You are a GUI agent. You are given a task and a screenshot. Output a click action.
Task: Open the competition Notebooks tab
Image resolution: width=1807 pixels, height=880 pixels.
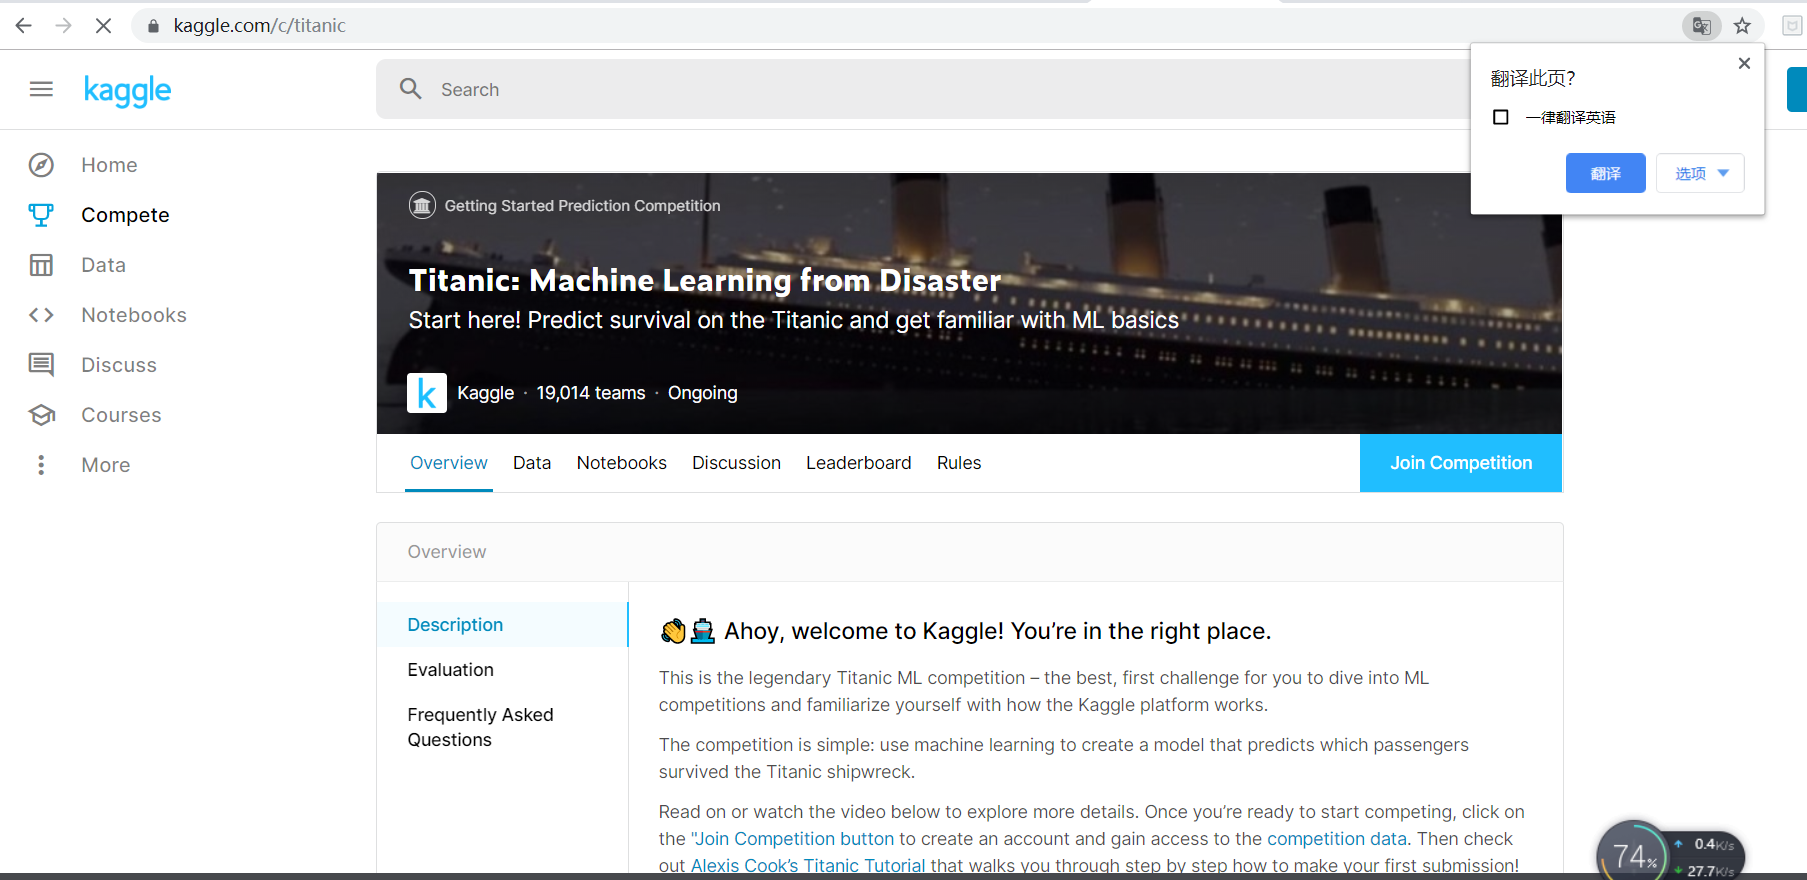click(622, 463)
